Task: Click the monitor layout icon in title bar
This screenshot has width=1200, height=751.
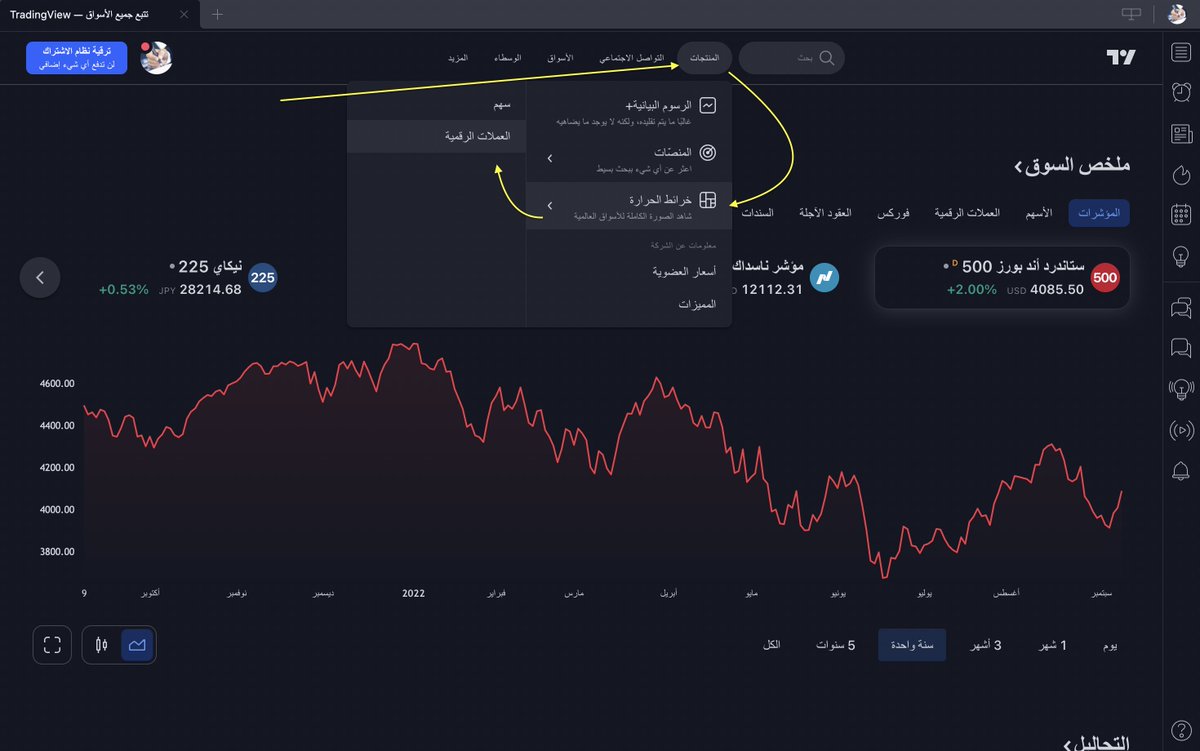Action: [1131, 14]
